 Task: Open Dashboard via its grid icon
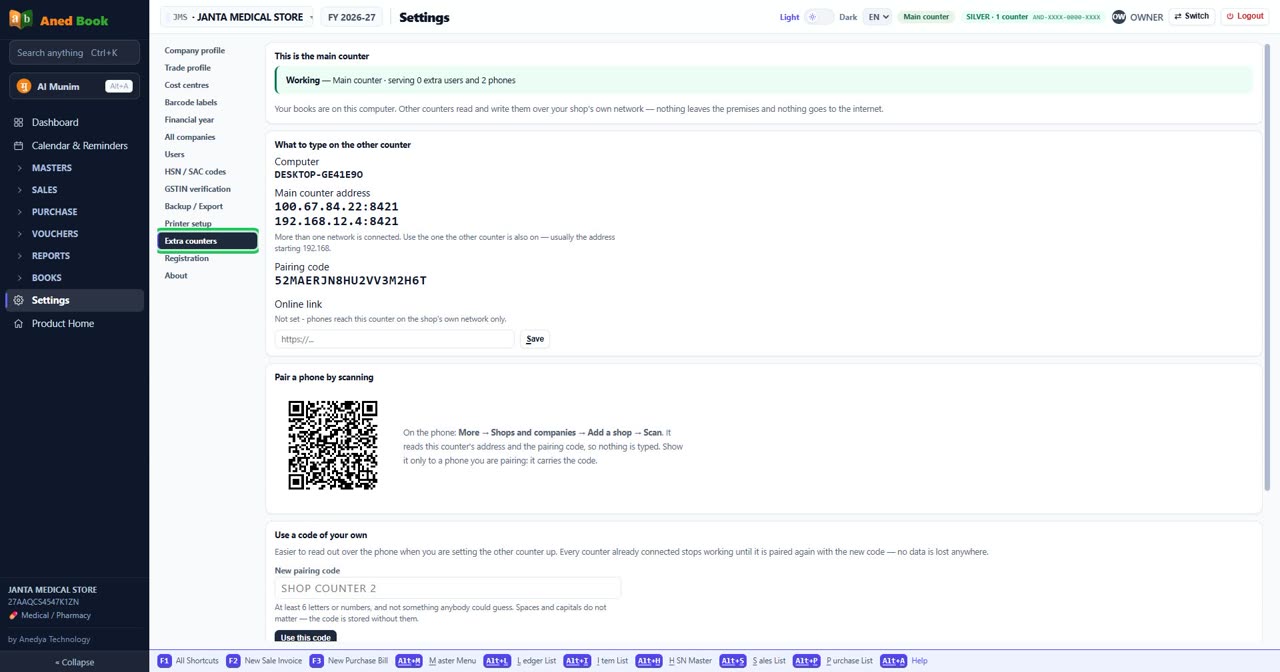tap(18, 122)
